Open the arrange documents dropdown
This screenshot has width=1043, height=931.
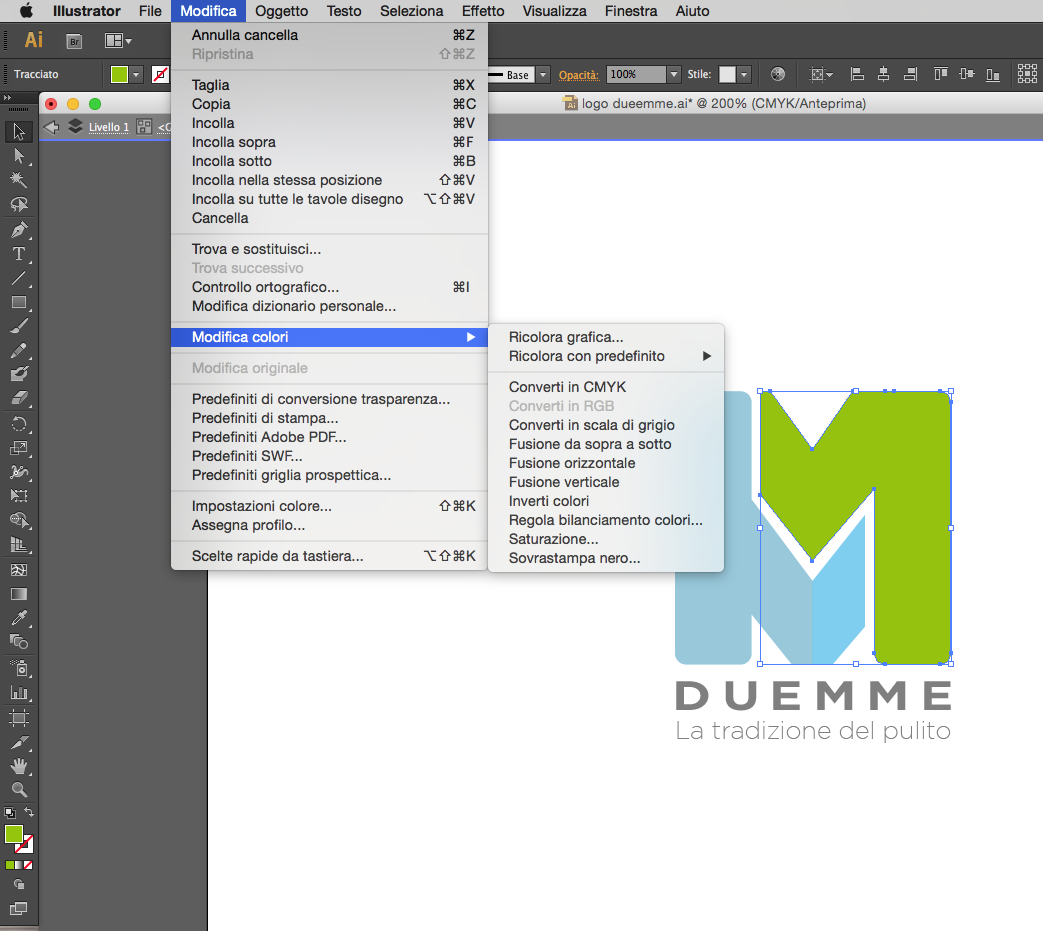pyautogui.click(x=118, y=41)
